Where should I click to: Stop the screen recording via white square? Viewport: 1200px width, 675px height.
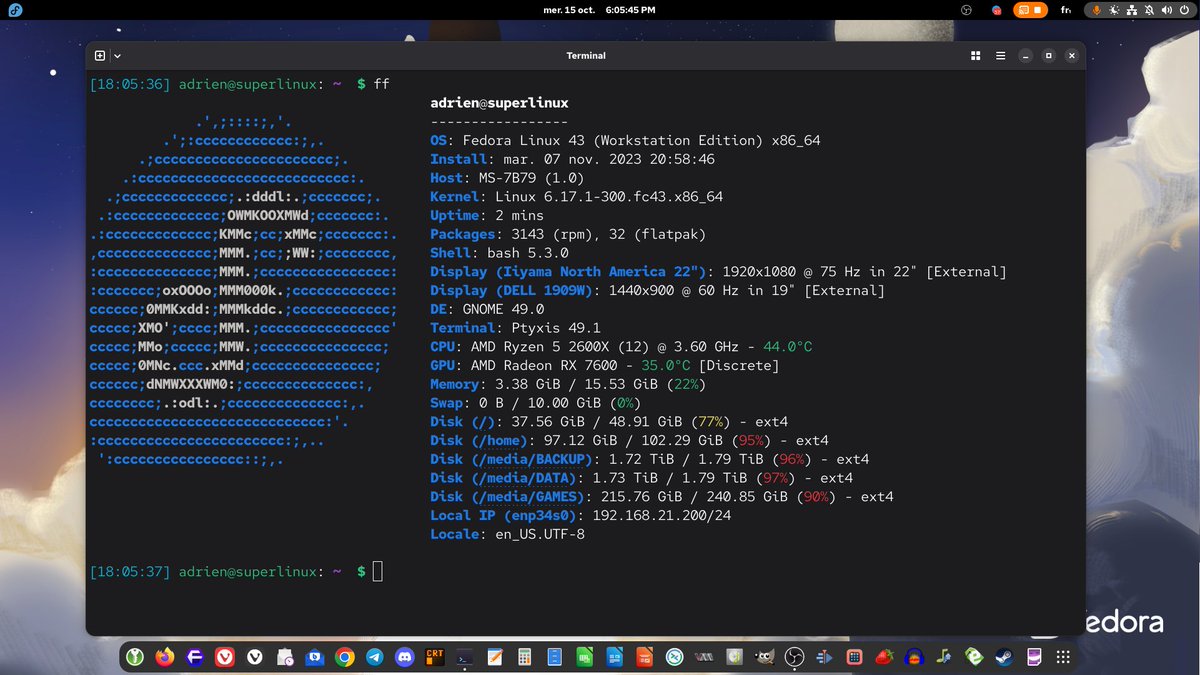pyautogui.click(x=1038, y=10)
